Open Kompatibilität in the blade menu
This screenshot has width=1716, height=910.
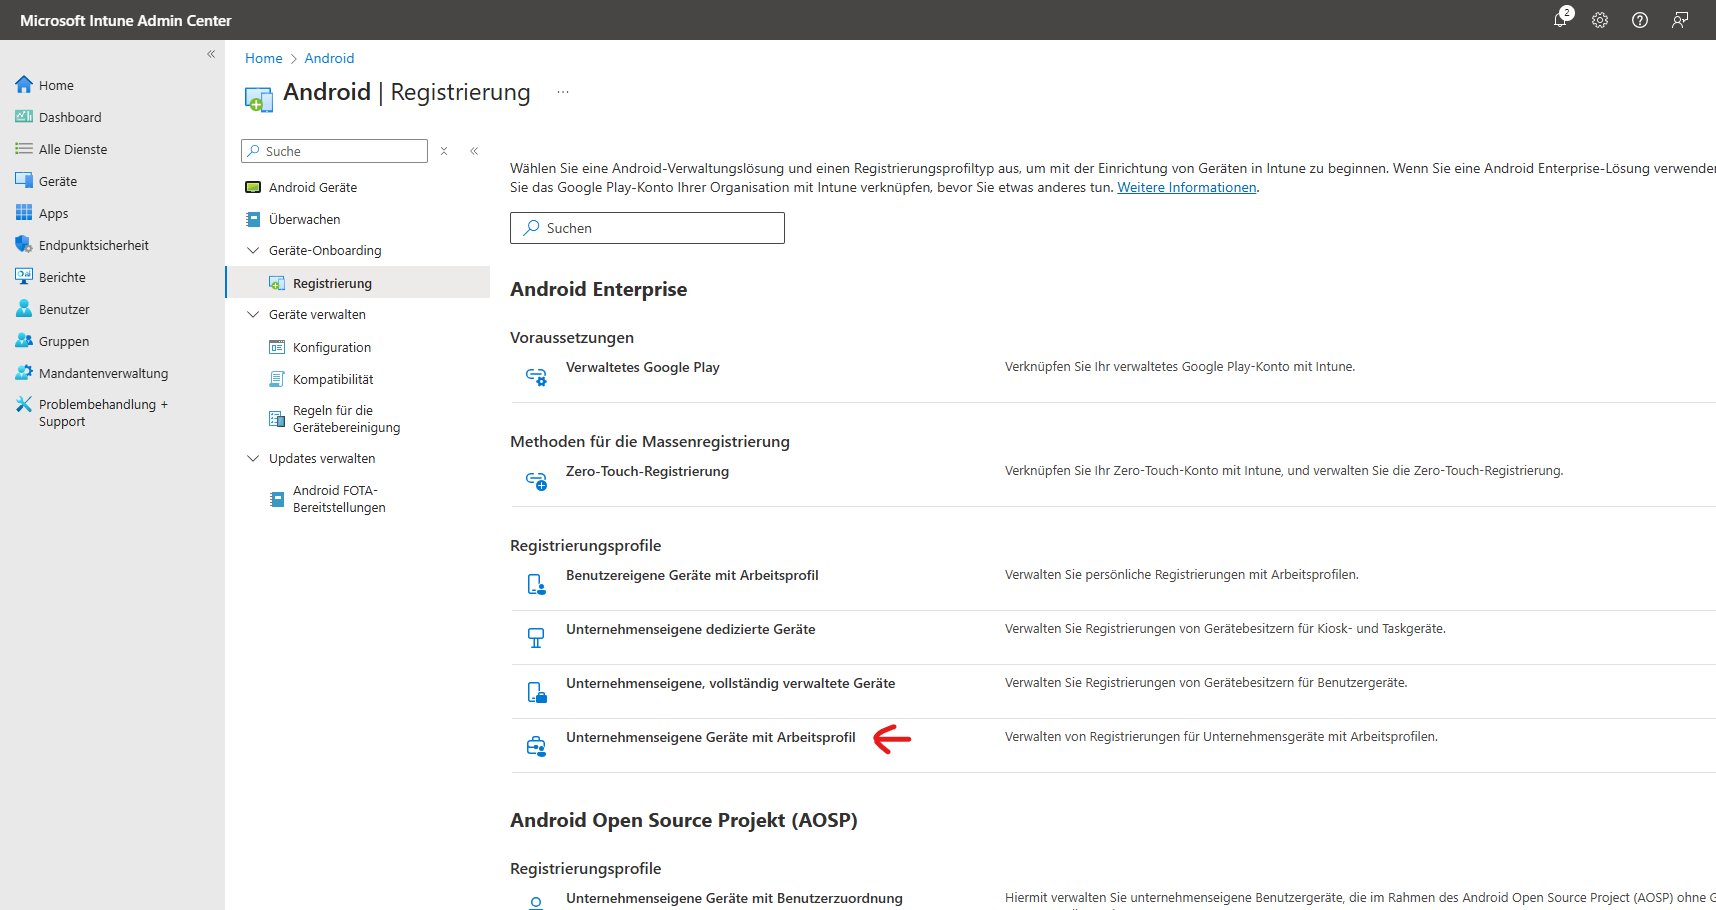pos(333,379)
